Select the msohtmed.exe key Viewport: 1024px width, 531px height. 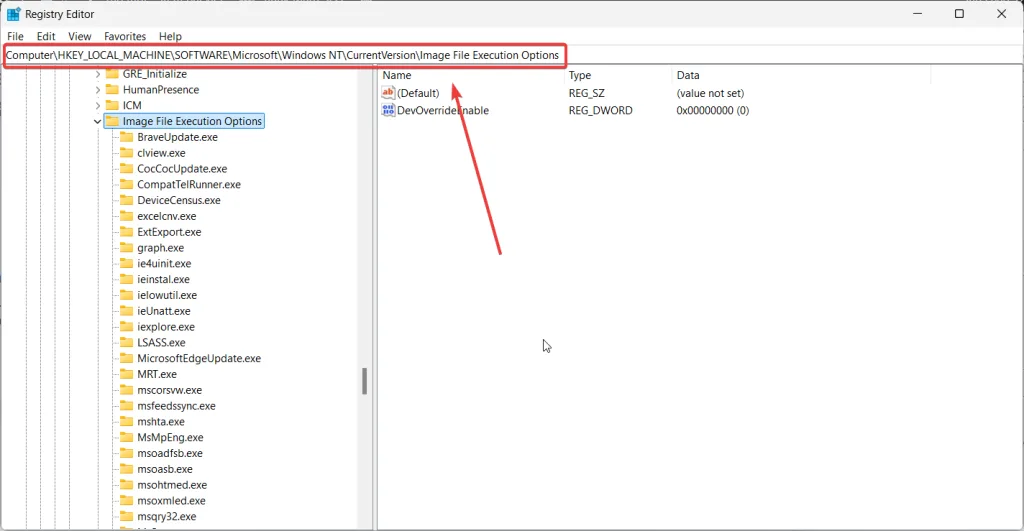(x=172, y=485)
